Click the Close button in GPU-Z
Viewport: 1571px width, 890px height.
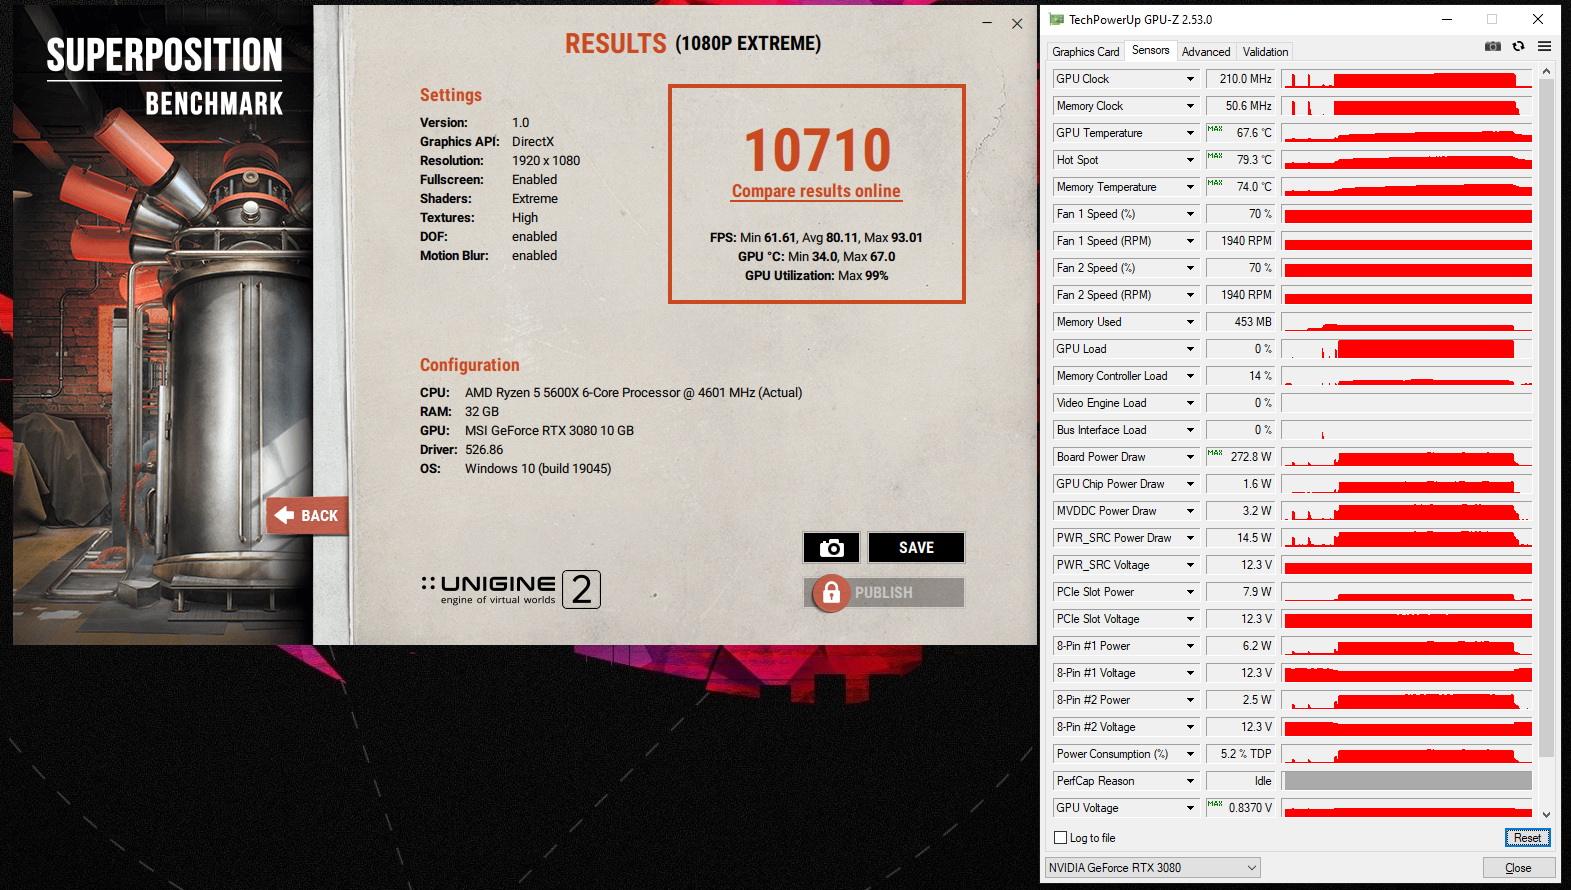pyautogui.click(x=1518, y=868)
